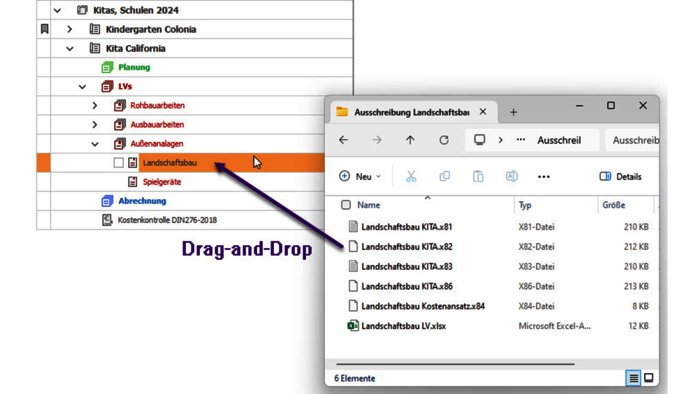Click the Außenanlagen LV group icon
Viewport: 700px width, 394px height.
[x=119, y=144]
